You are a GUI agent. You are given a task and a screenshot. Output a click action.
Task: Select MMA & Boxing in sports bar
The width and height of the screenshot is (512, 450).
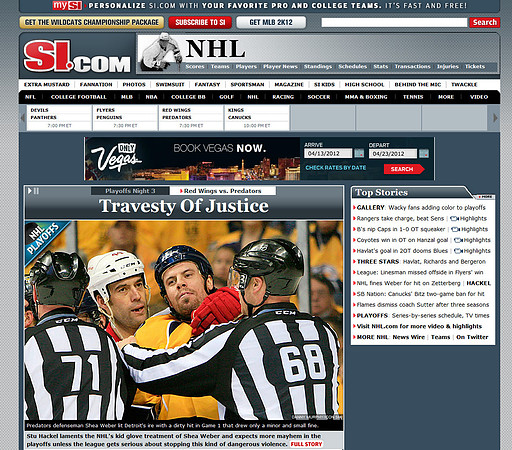(366, 97)
